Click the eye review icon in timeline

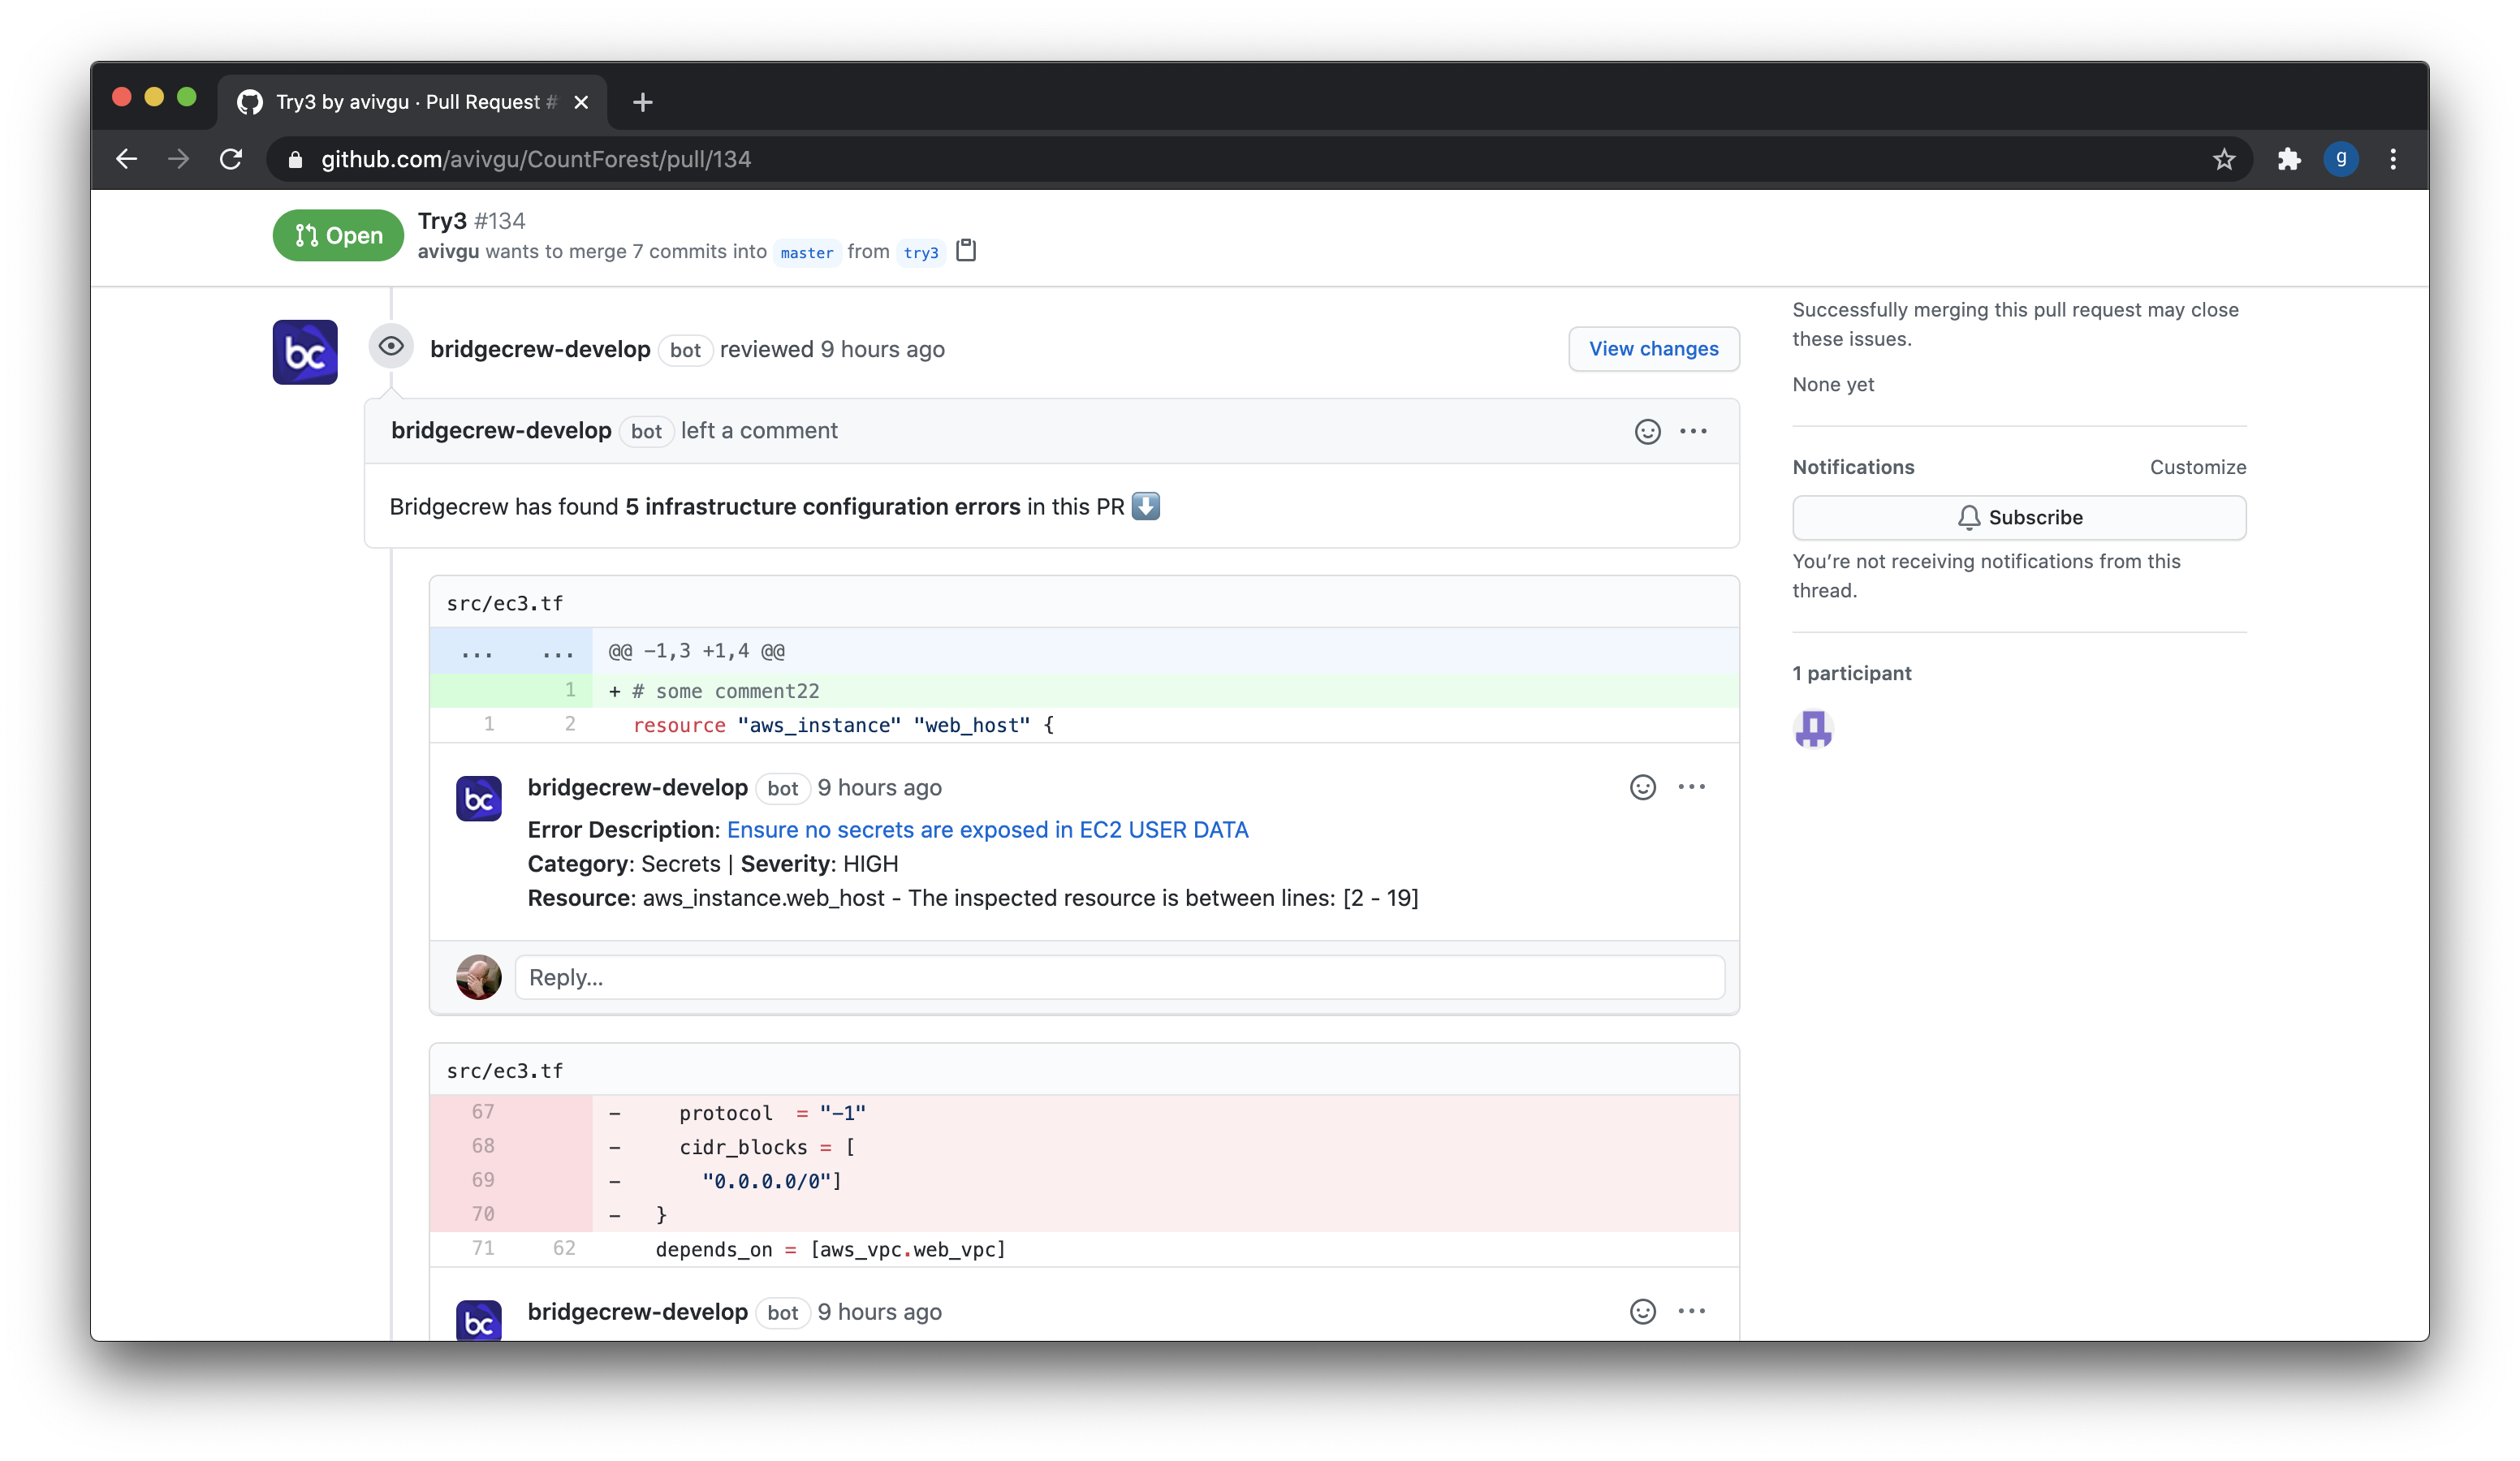(x=391, y=347)
